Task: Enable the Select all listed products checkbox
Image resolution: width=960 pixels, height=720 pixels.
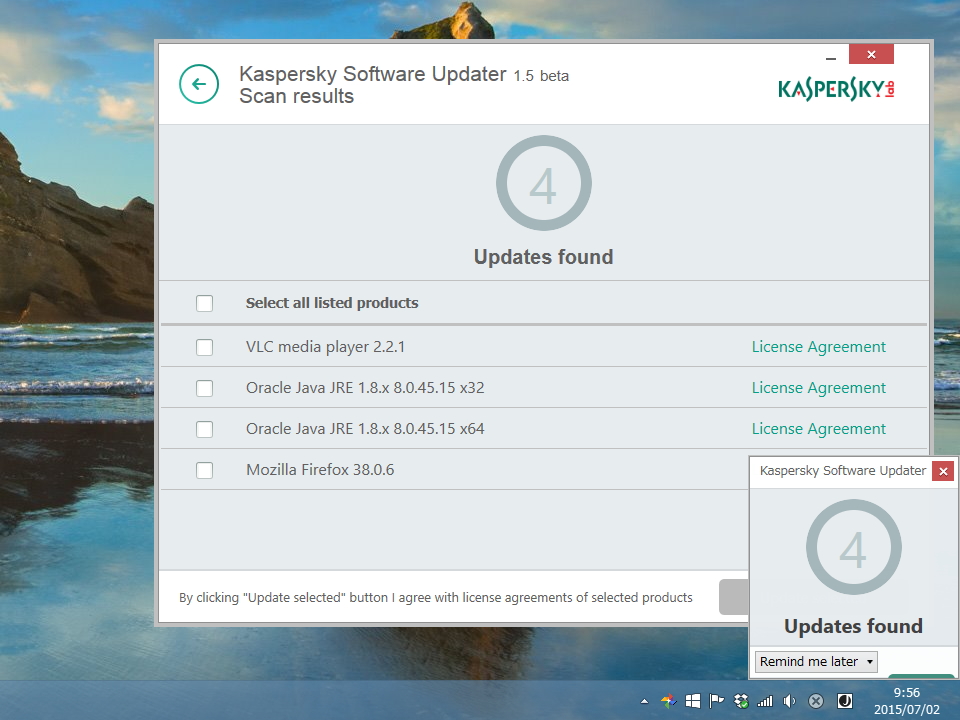Action: point(205,303)
